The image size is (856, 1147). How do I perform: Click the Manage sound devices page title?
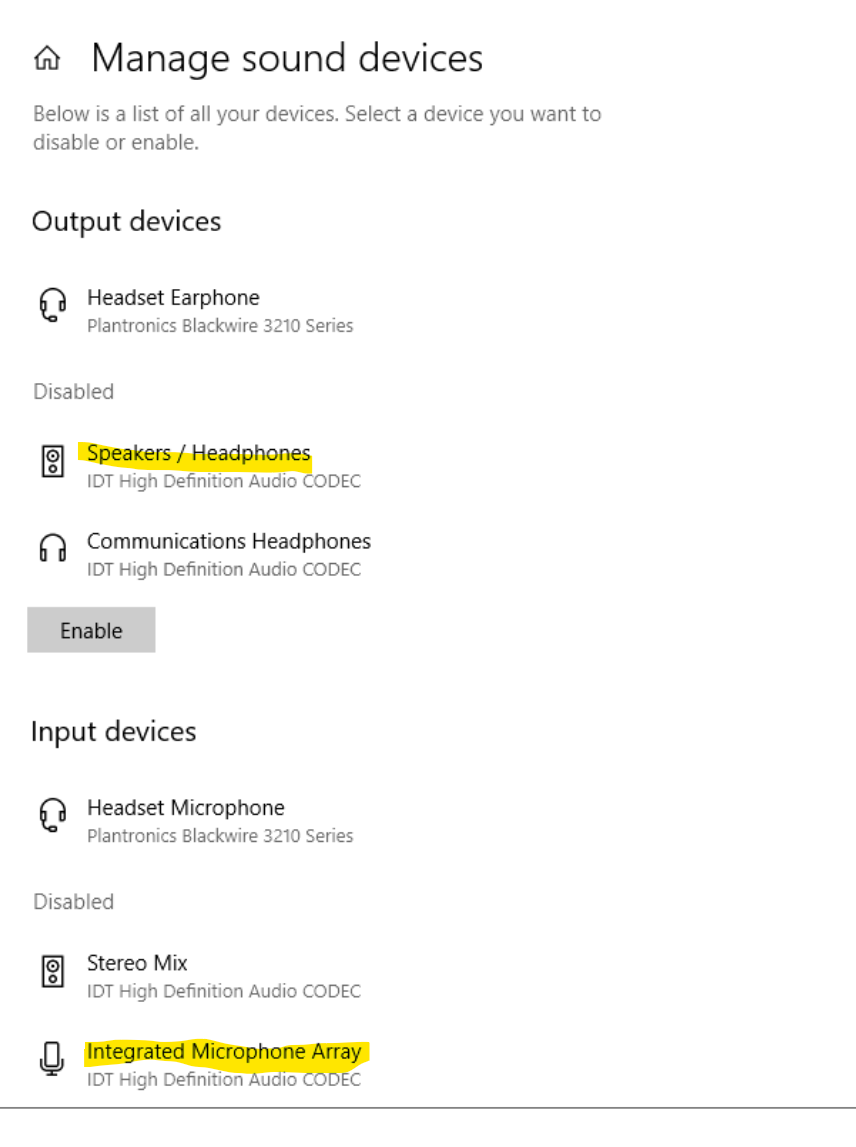pyautogui.click(x=287, y=59)
